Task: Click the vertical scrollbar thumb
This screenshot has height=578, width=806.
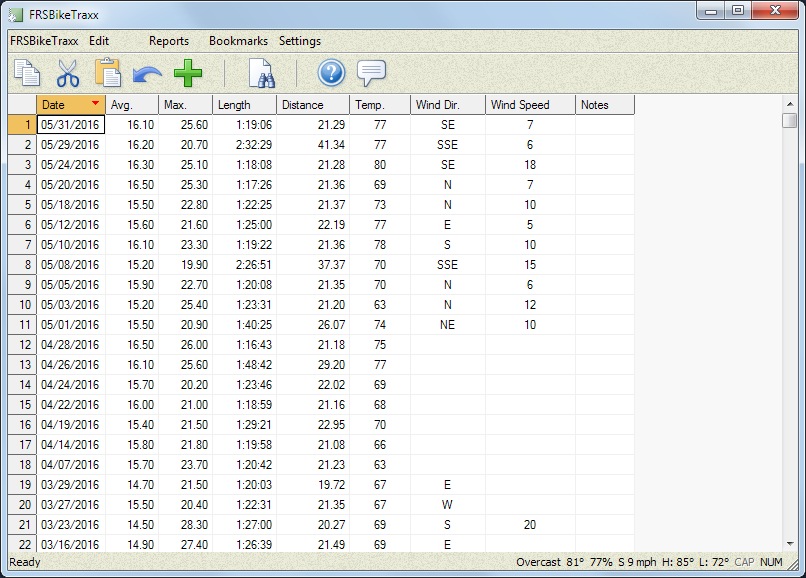Action: point(790,120)
